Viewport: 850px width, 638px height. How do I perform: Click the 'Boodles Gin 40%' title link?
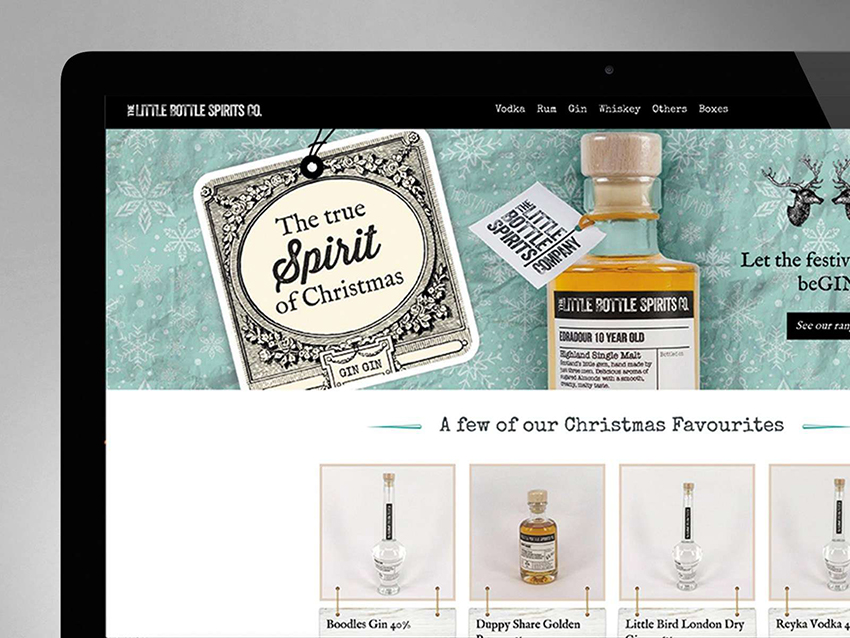click(368, 624)
